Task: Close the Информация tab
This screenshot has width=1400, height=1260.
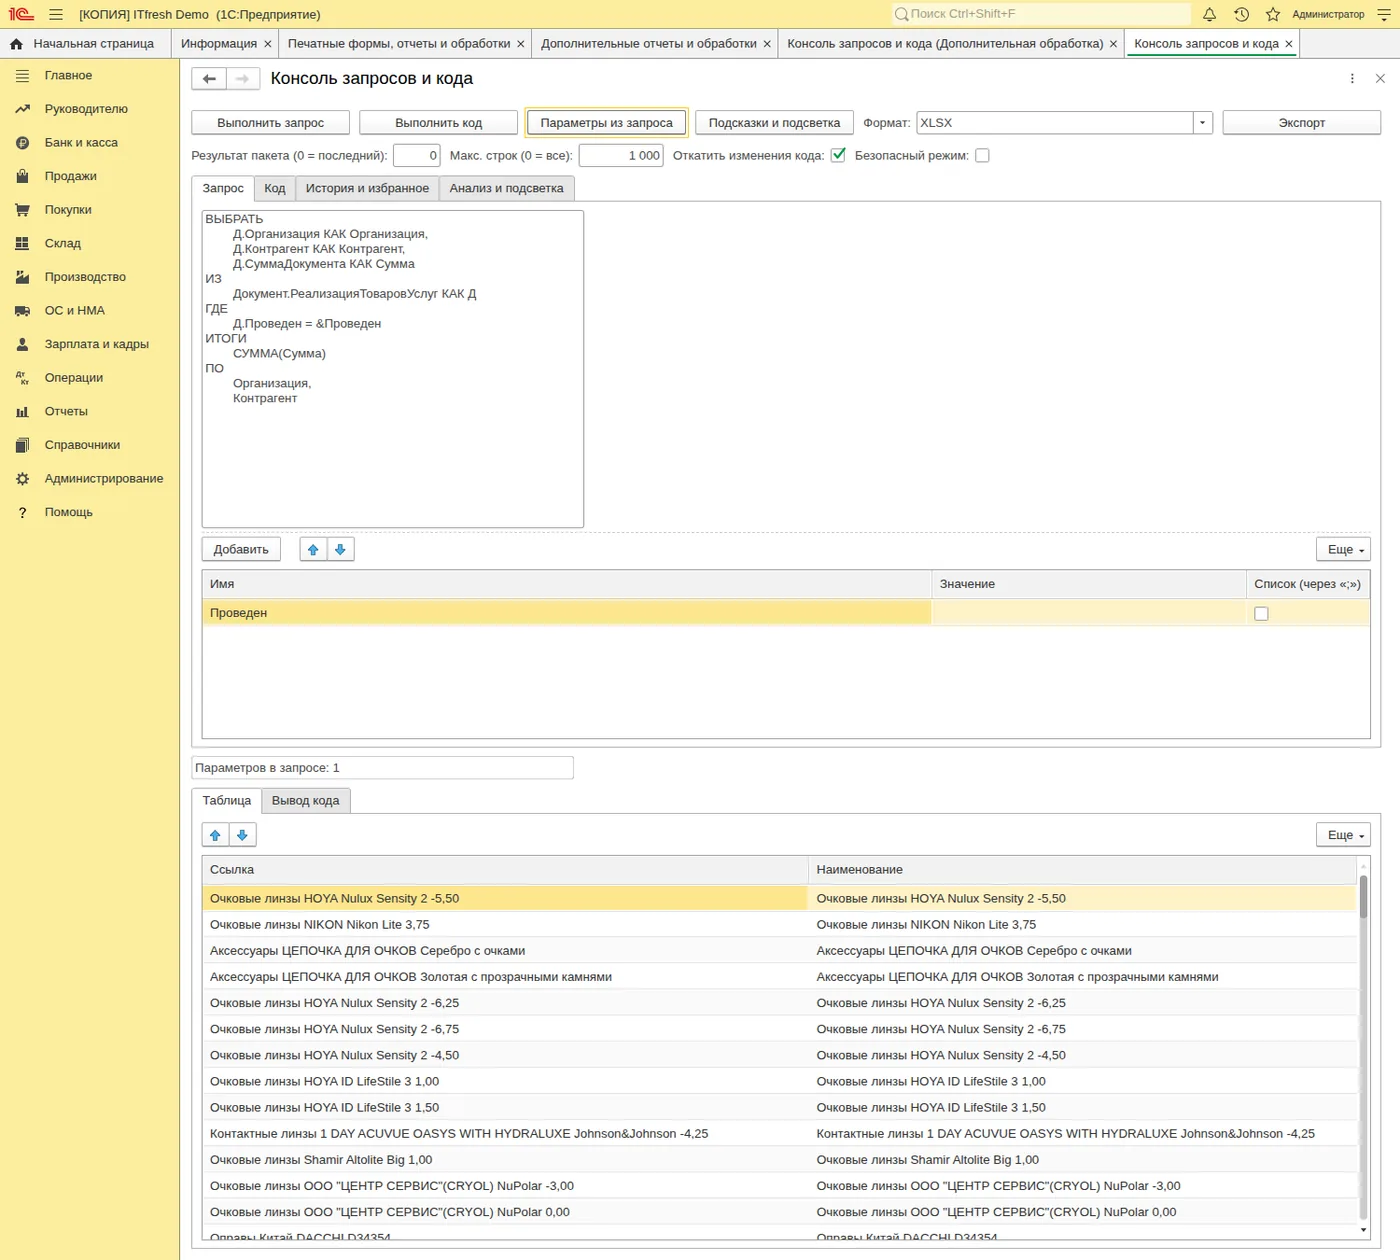Action: pos(267,44)
